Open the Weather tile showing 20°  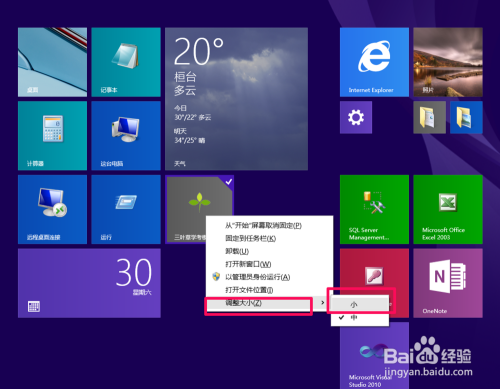236,99
